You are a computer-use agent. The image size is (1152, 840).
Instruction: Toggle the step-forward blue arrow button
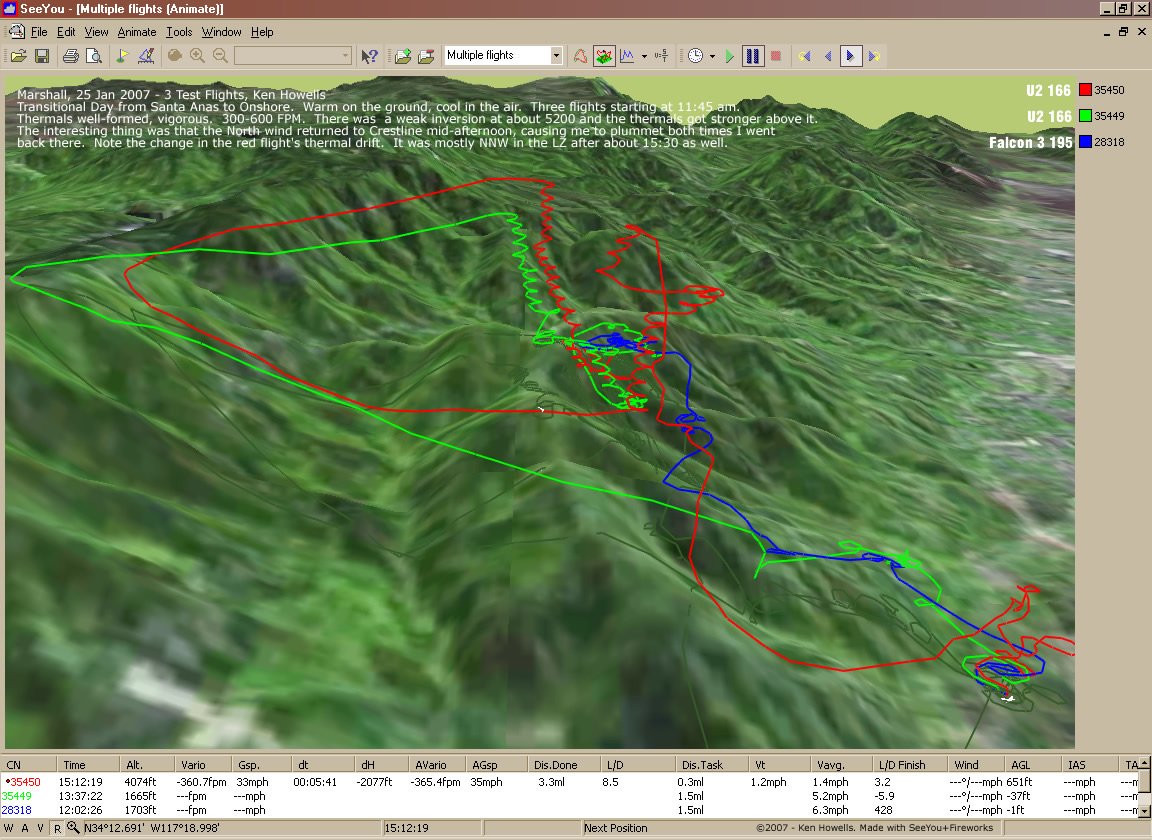pos(850,56)
